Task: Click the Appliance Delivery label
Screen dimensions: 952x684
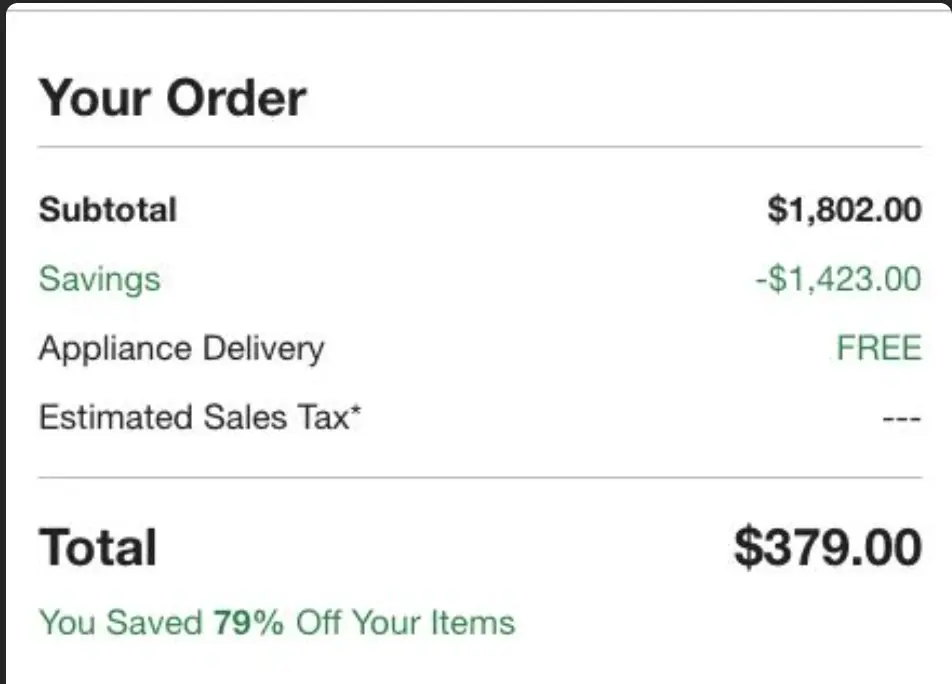Action: (x=181, y=348)
